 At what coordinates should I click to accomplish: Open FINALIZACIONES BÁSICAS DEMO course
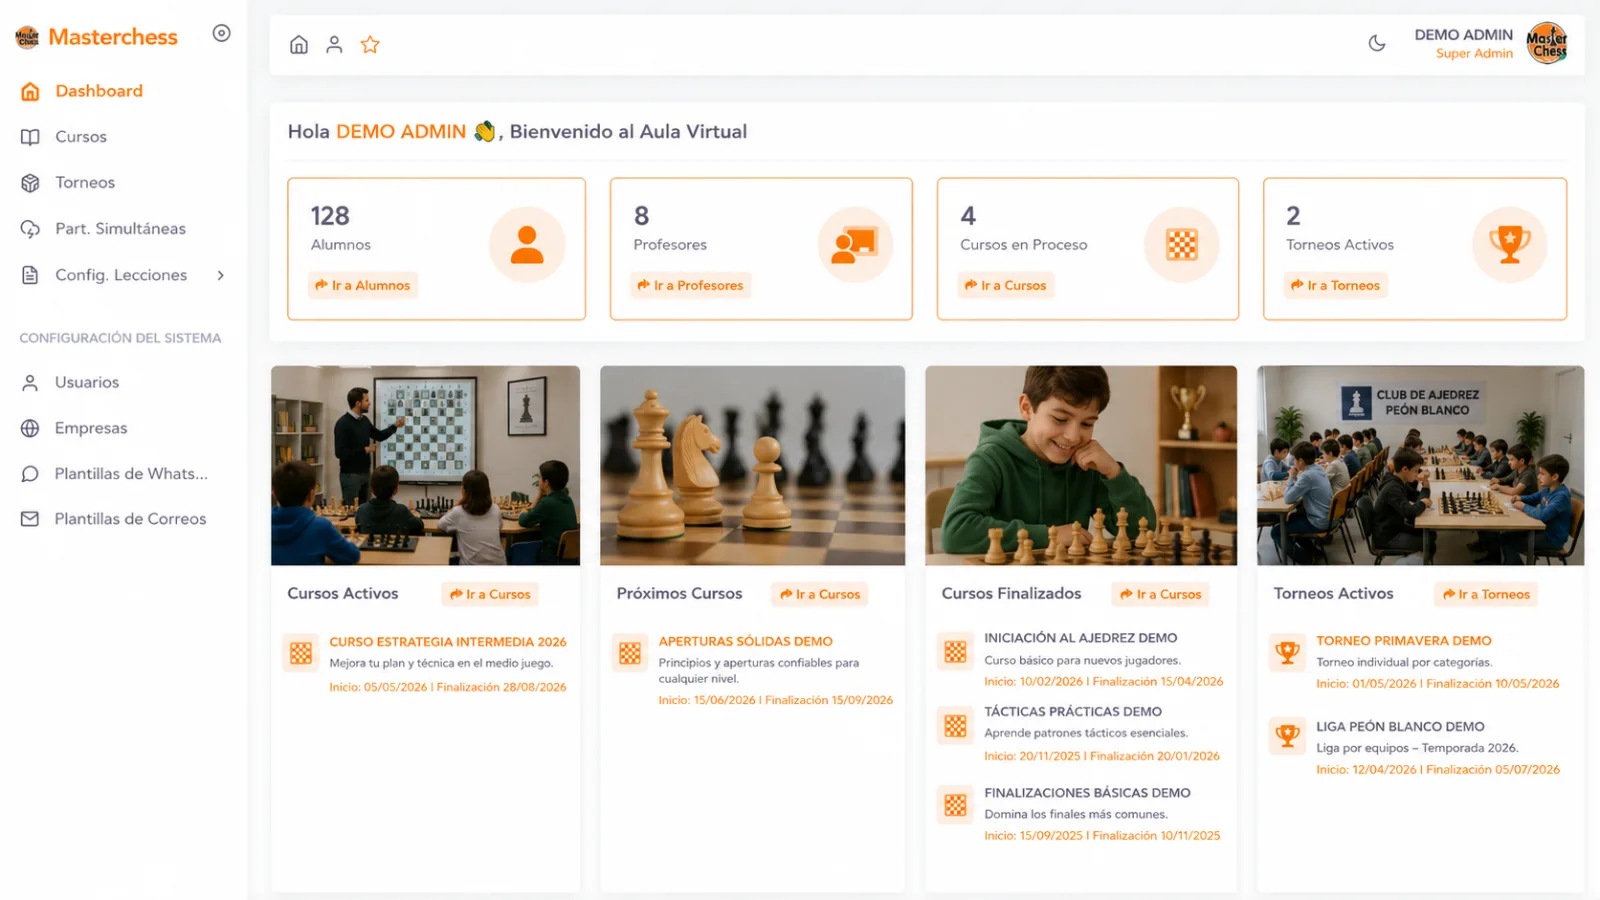click(x=1087, y=792)
